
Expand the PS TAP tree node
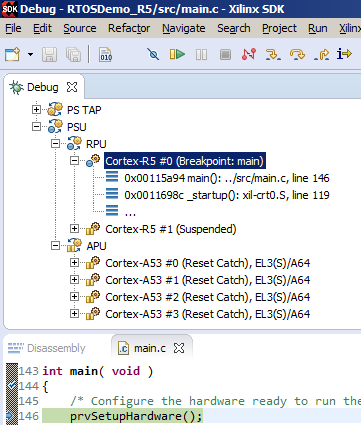point(36,109)
